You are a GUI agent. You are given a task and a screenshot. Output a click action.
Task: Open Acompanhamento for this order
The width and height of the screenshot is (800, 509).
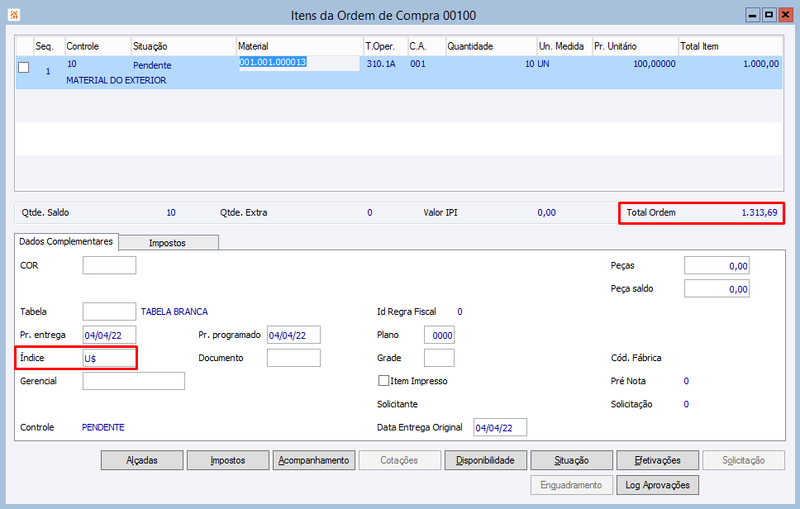pyautogui.click(x=314, y=460)
